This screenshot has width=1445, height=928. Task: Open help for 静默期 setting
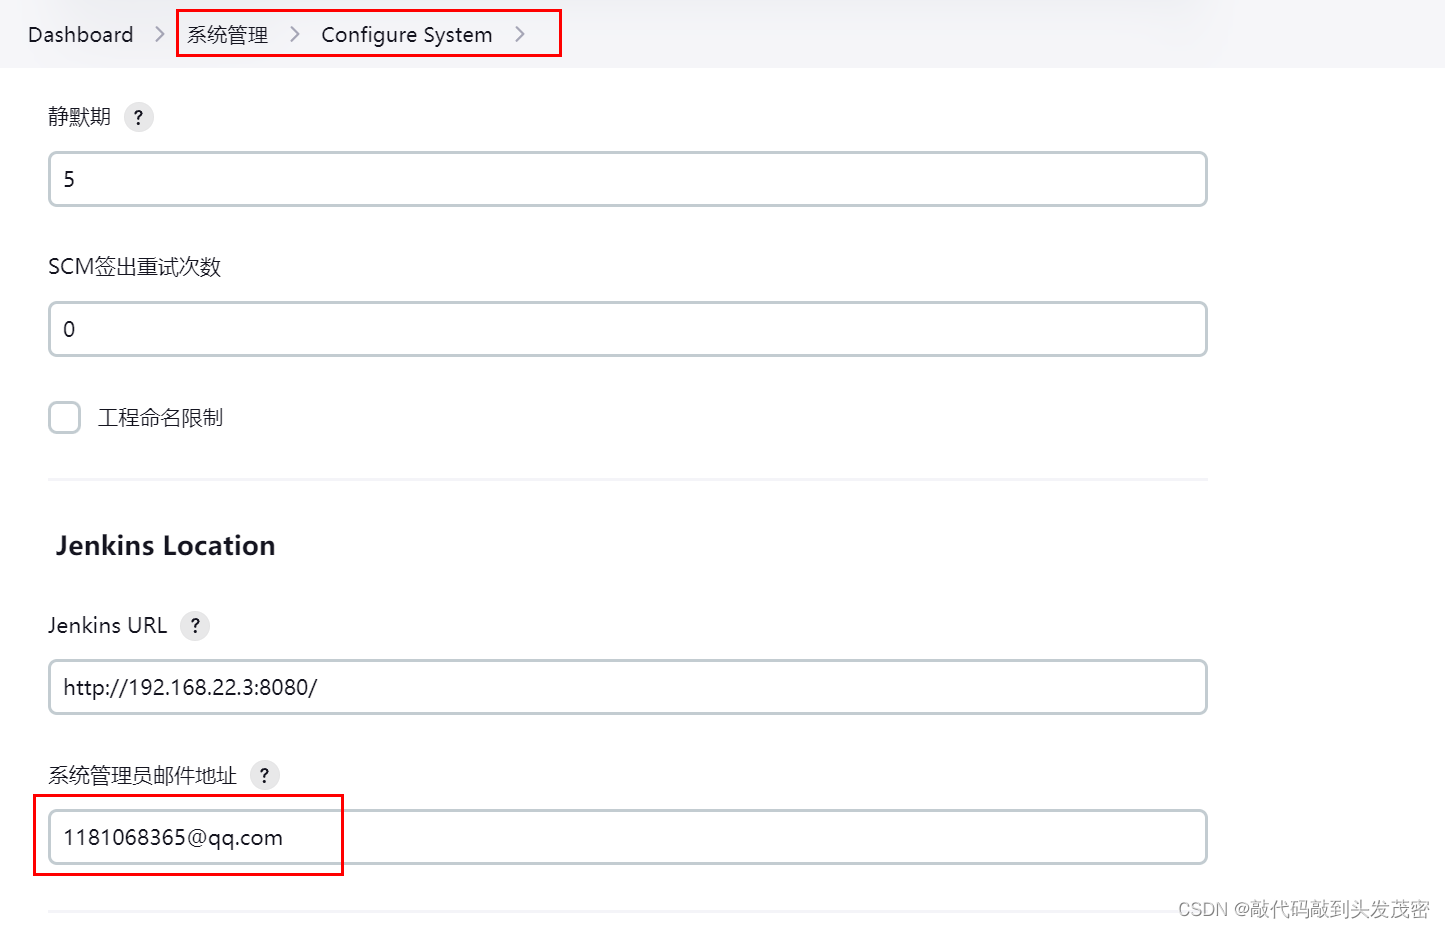[138, 117]
